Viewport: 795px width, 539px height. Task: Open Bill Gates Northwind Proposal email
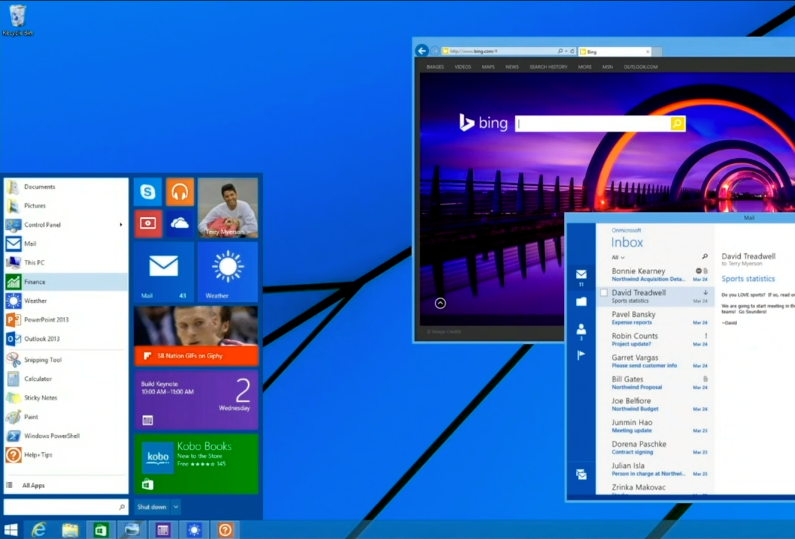pyautogui.click(x=655, y=382)
